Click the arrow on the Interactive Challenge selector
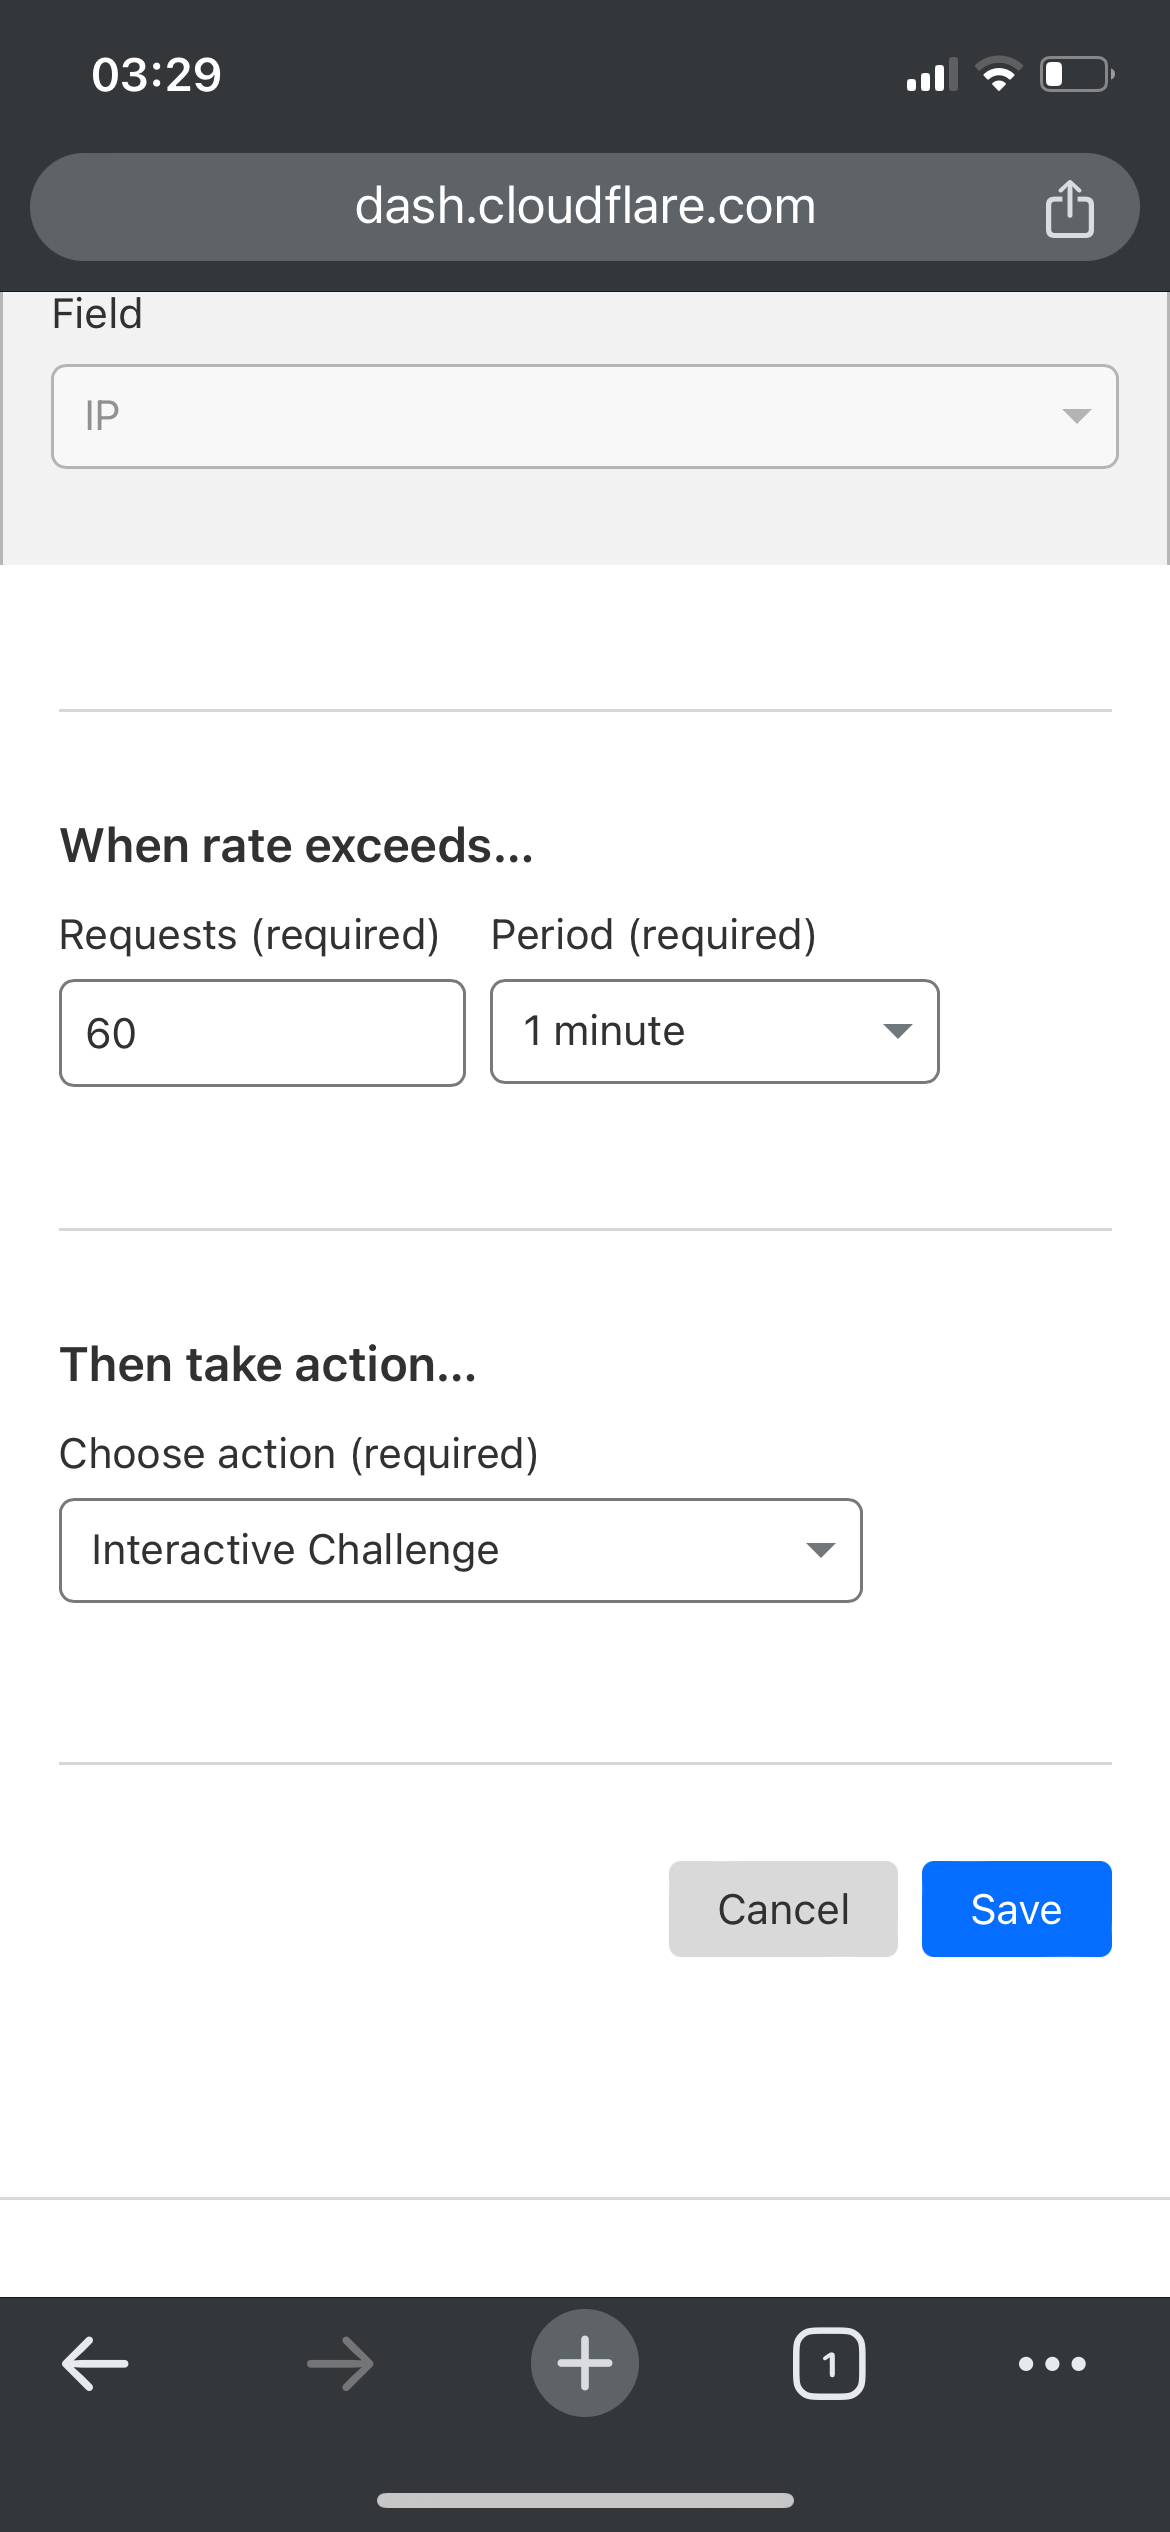Viewport: 1170px width, 2532px height. tap(820, 1550)
